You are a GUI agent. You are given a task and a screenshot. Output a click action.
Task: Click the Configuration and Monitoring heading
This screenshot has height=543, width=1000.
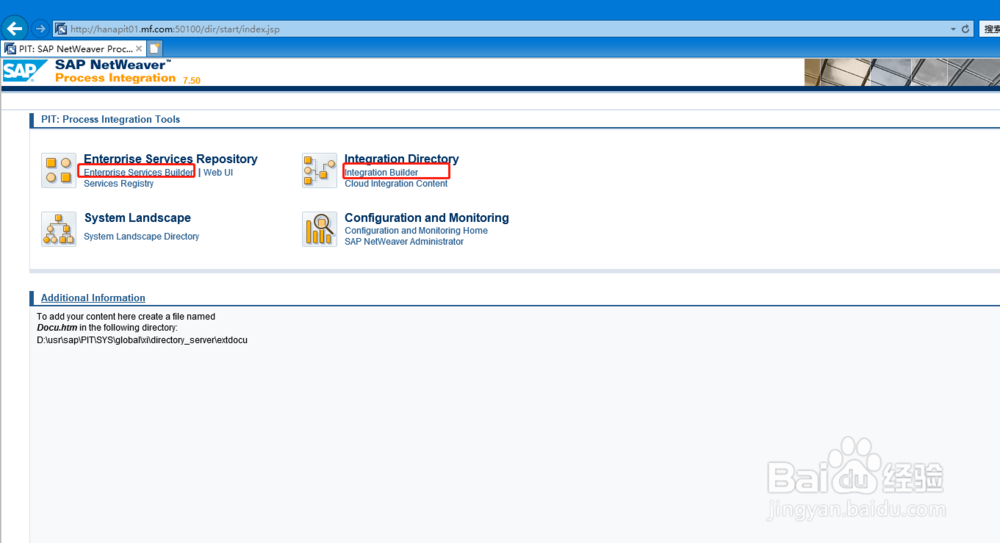pos(427,218)
